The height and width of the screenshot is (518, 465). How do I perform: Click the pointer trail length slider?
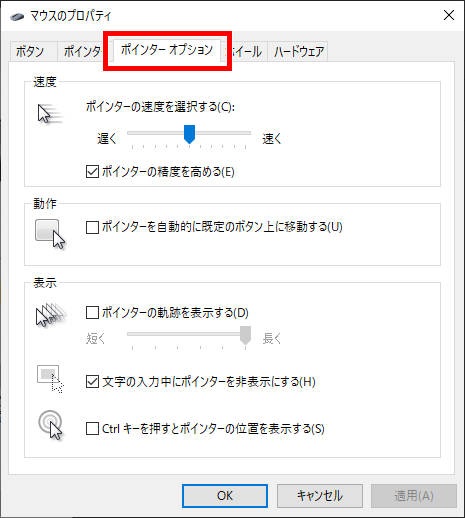(189, 335)
